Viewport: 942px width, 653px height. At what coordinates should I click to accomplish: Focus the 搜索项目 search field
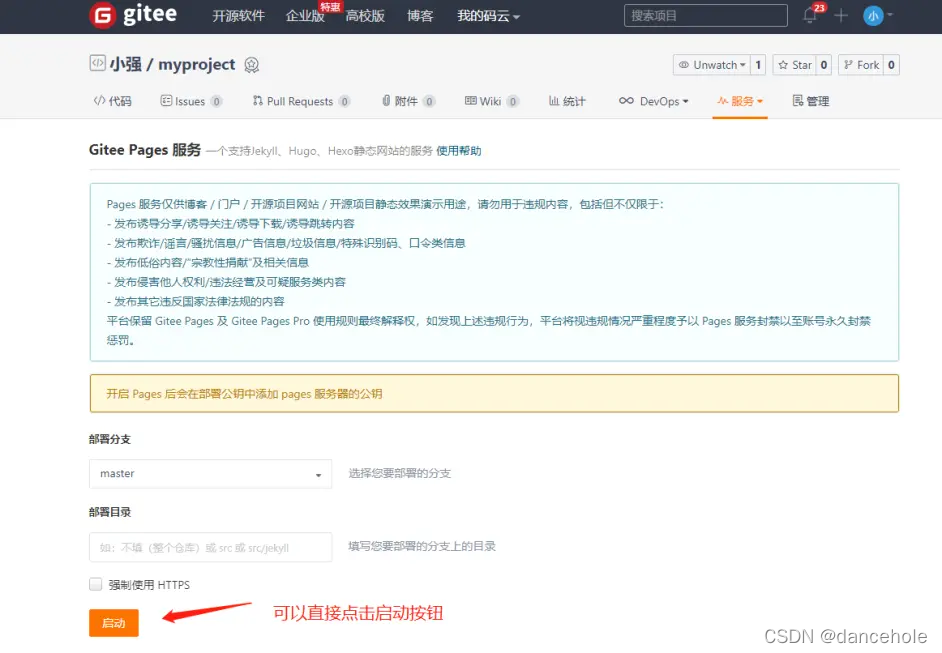[705, 16]
